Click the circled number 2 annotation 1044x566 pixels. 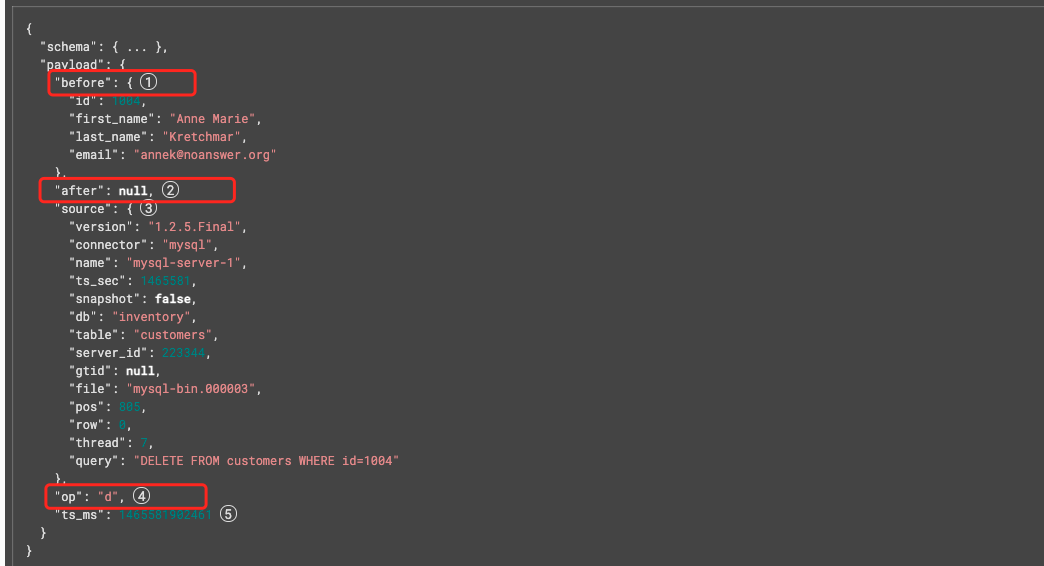[170, 190]
